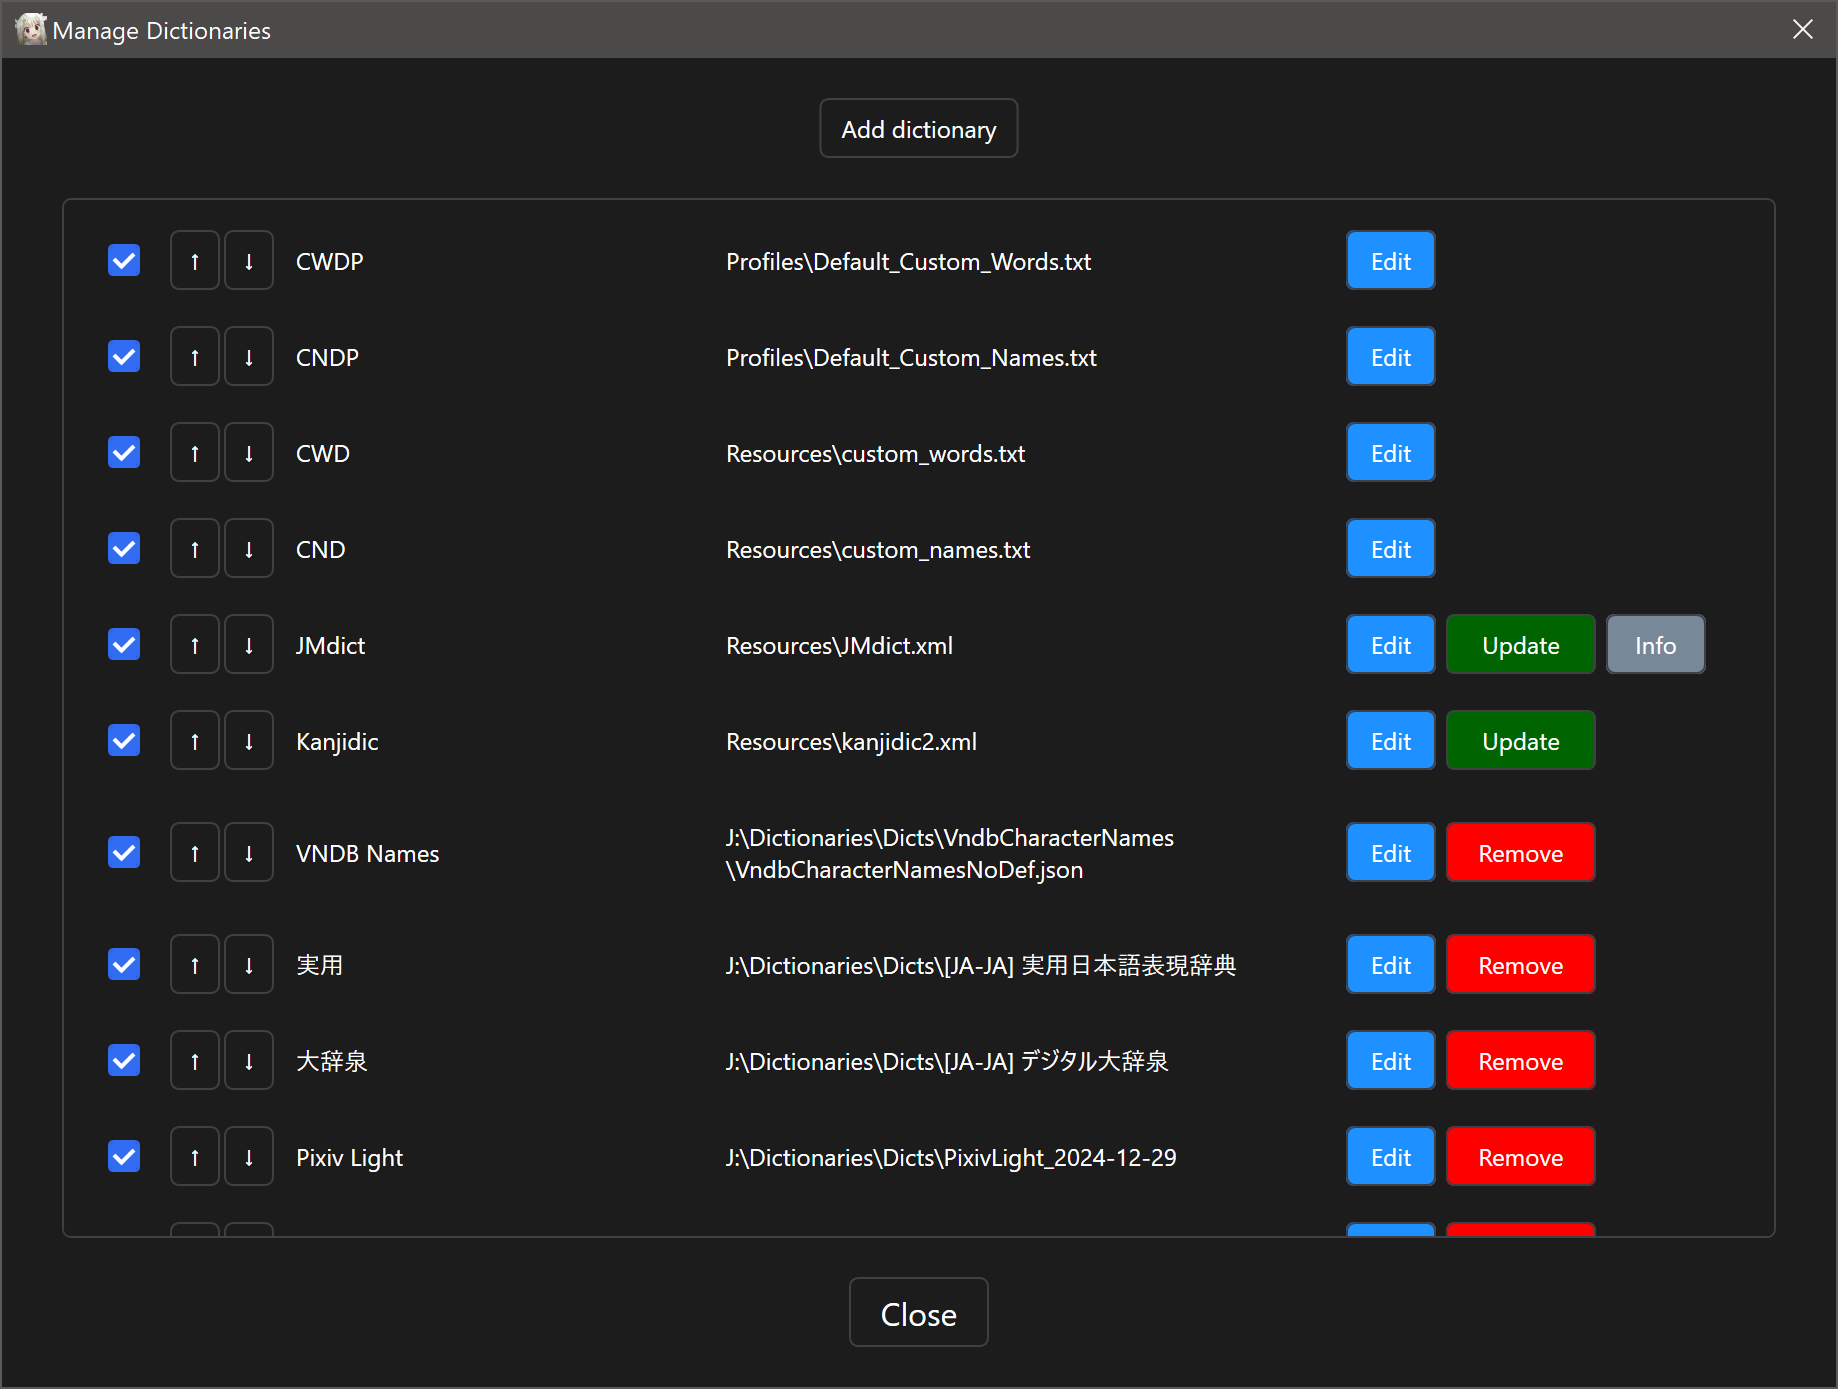Uncheck the 実用 dictionary
This screenshot has width=1838, height=1389.
124,965
